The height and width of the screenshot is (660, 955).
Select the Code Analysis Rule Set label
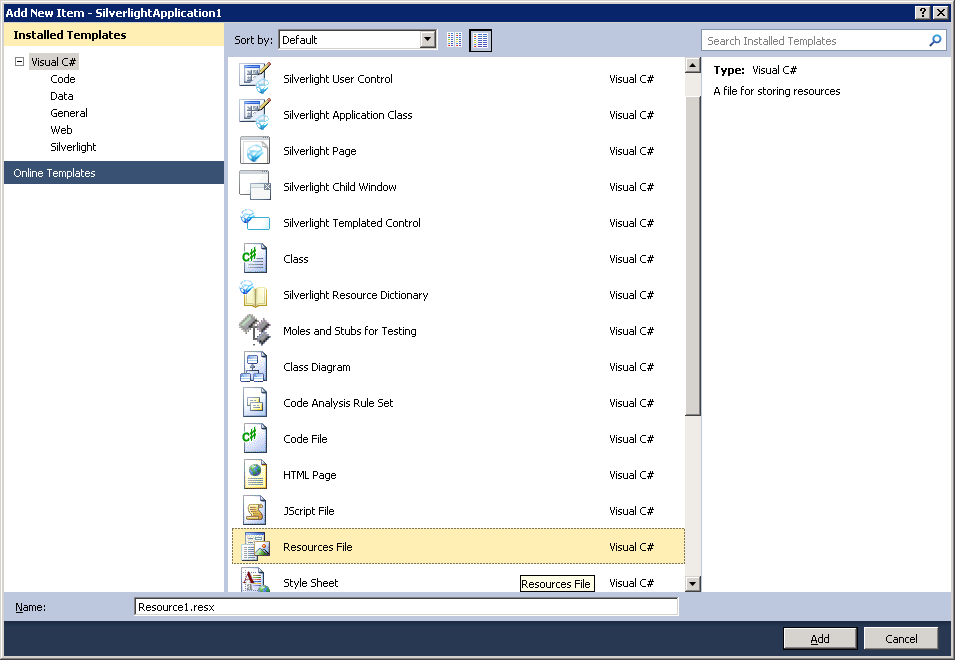pos(338,403)
